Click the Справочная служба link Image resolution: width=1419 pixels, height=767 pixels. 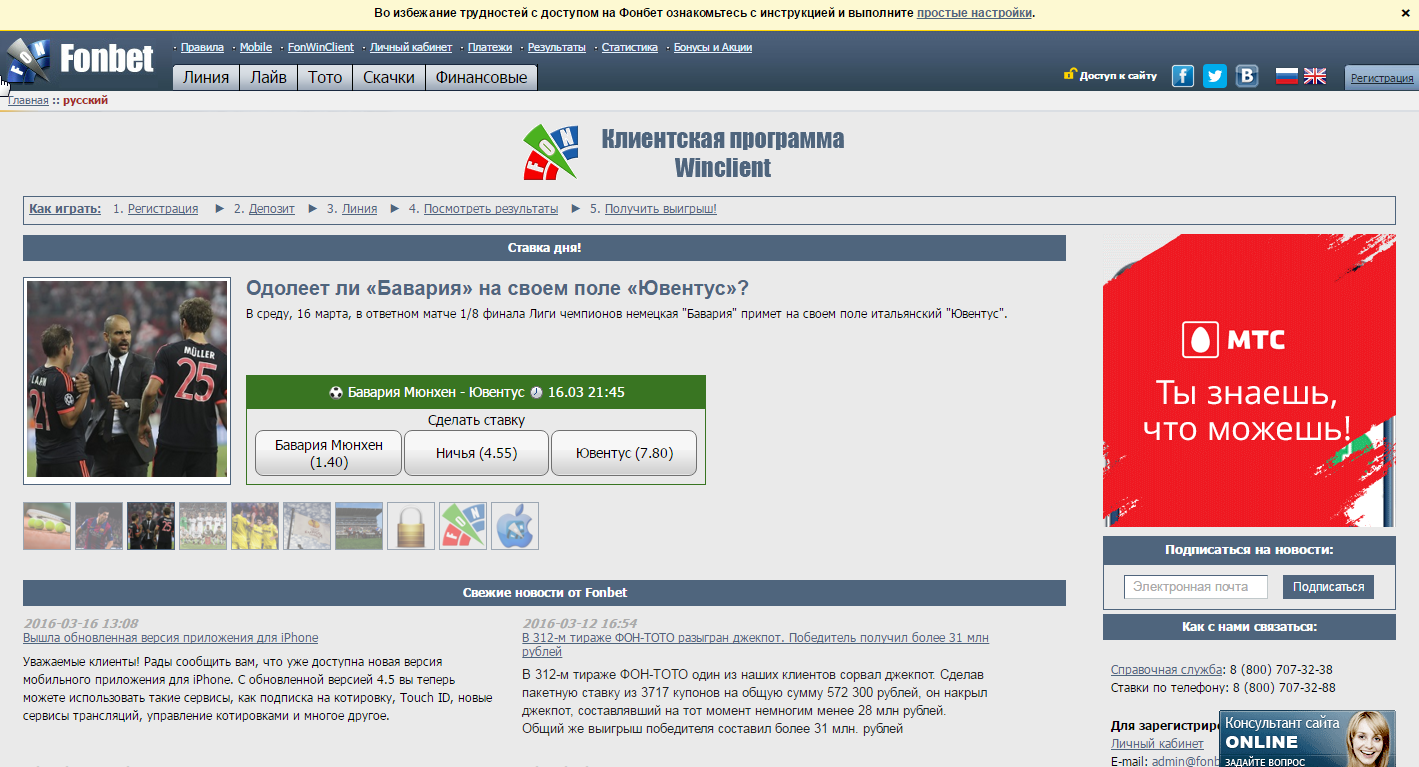(x=1166, y=670)
